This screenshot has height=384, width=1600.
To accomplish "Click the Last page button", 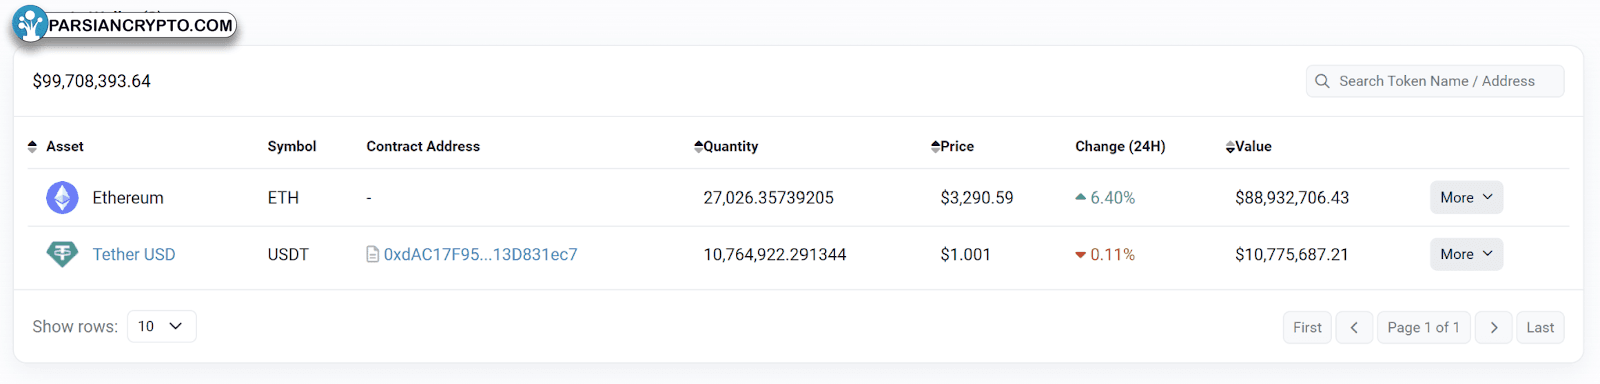I will click(x=1540, y=327).
